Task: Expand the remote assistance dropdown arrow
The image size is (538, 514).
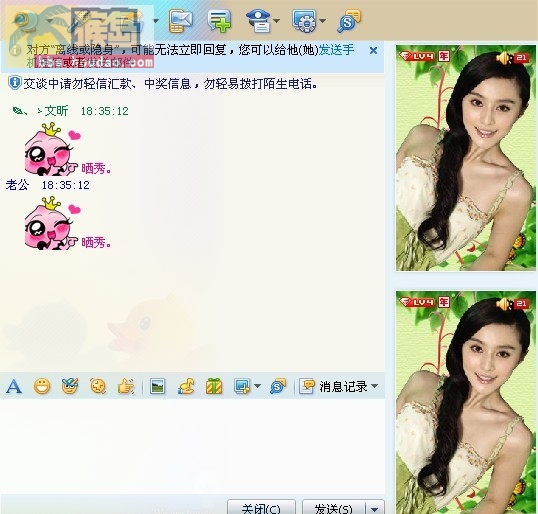Action: coord(277,21)
